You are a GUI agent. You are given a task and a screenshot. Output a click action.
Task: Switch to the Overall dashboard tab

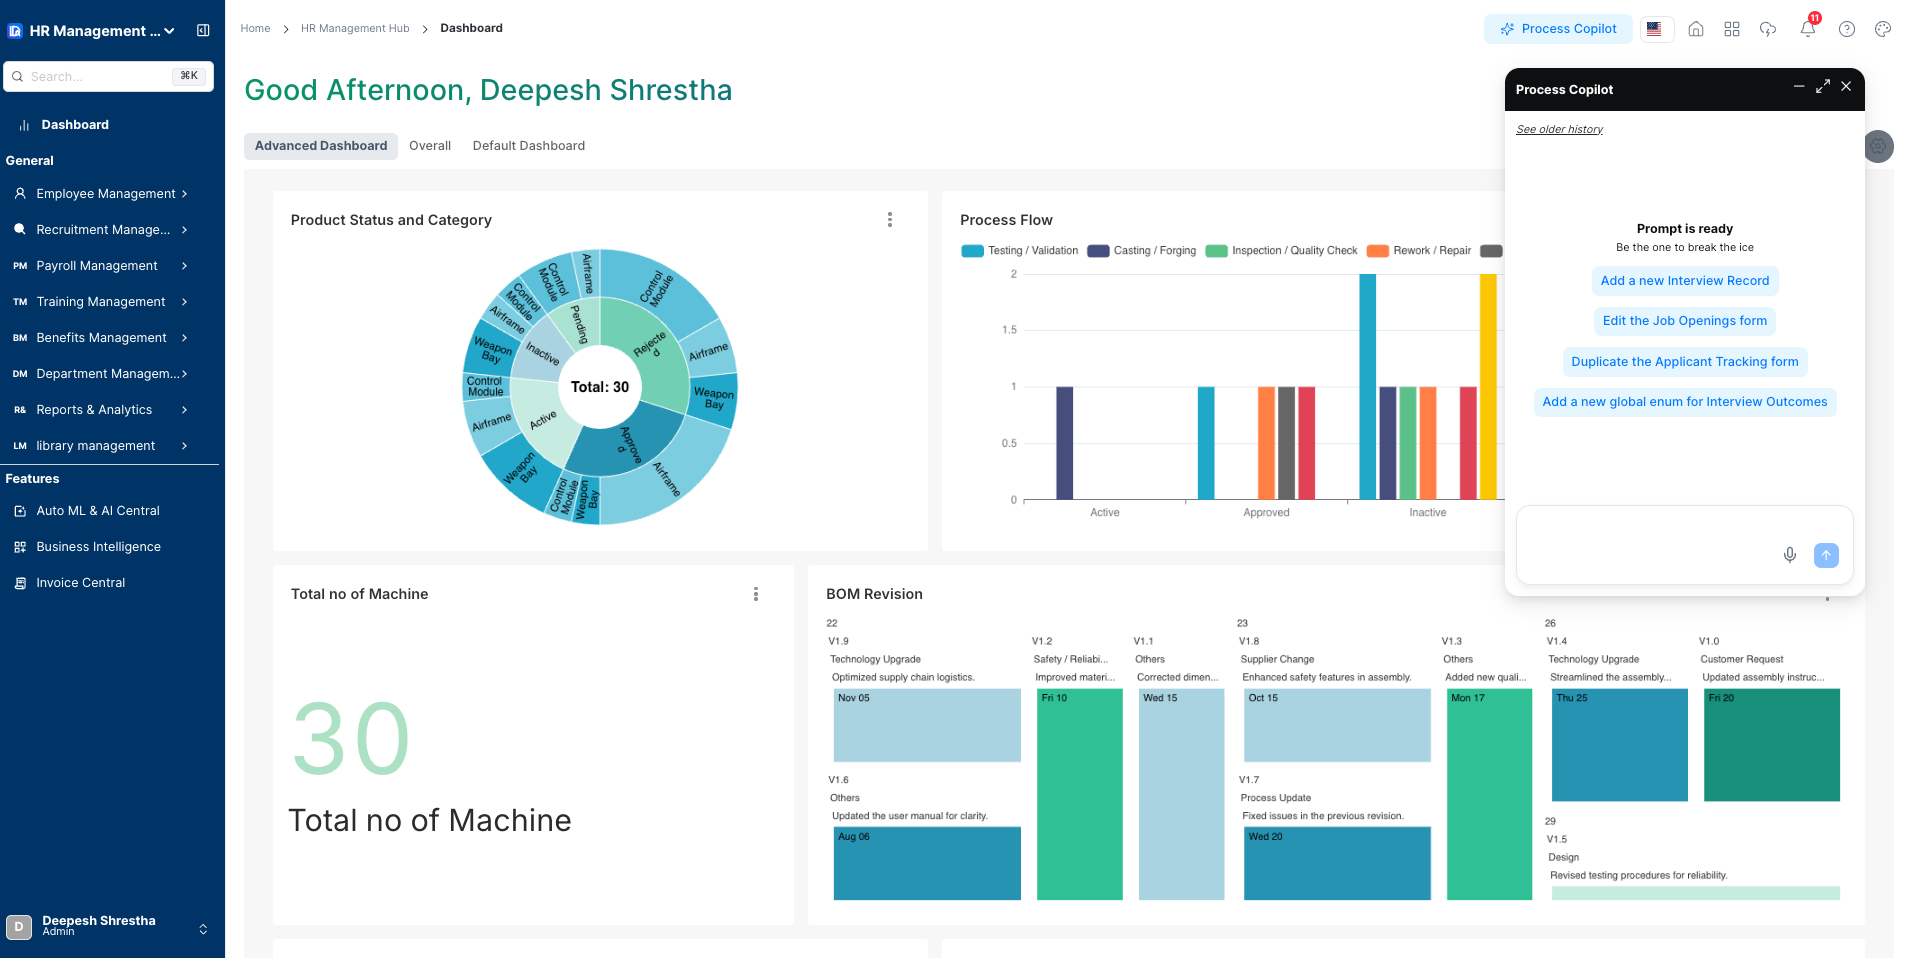point(430,146)
